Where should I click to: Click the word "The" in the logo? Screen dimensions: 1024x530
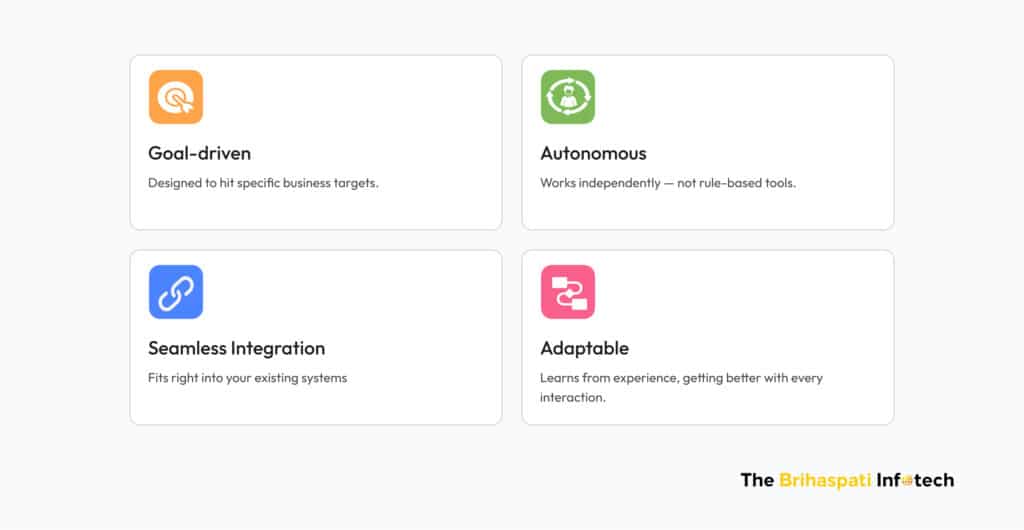pos(757,480)
